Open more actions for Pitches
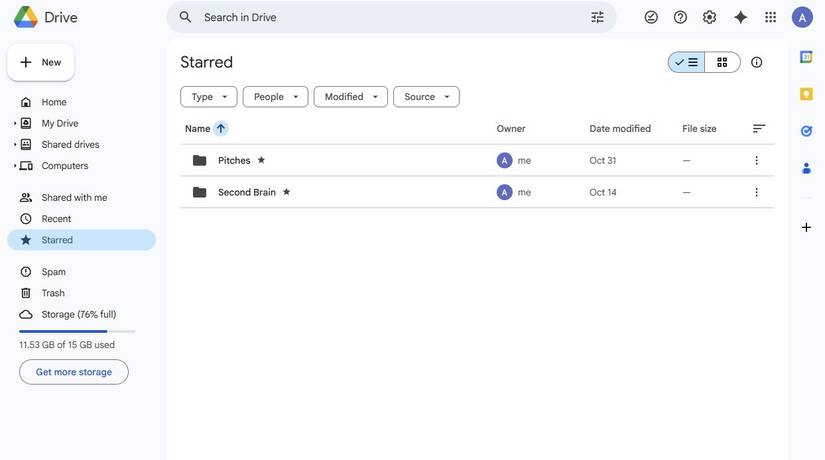Image resolution: width=825 pixels, height=460 pixels. click(x=756, y=161)
